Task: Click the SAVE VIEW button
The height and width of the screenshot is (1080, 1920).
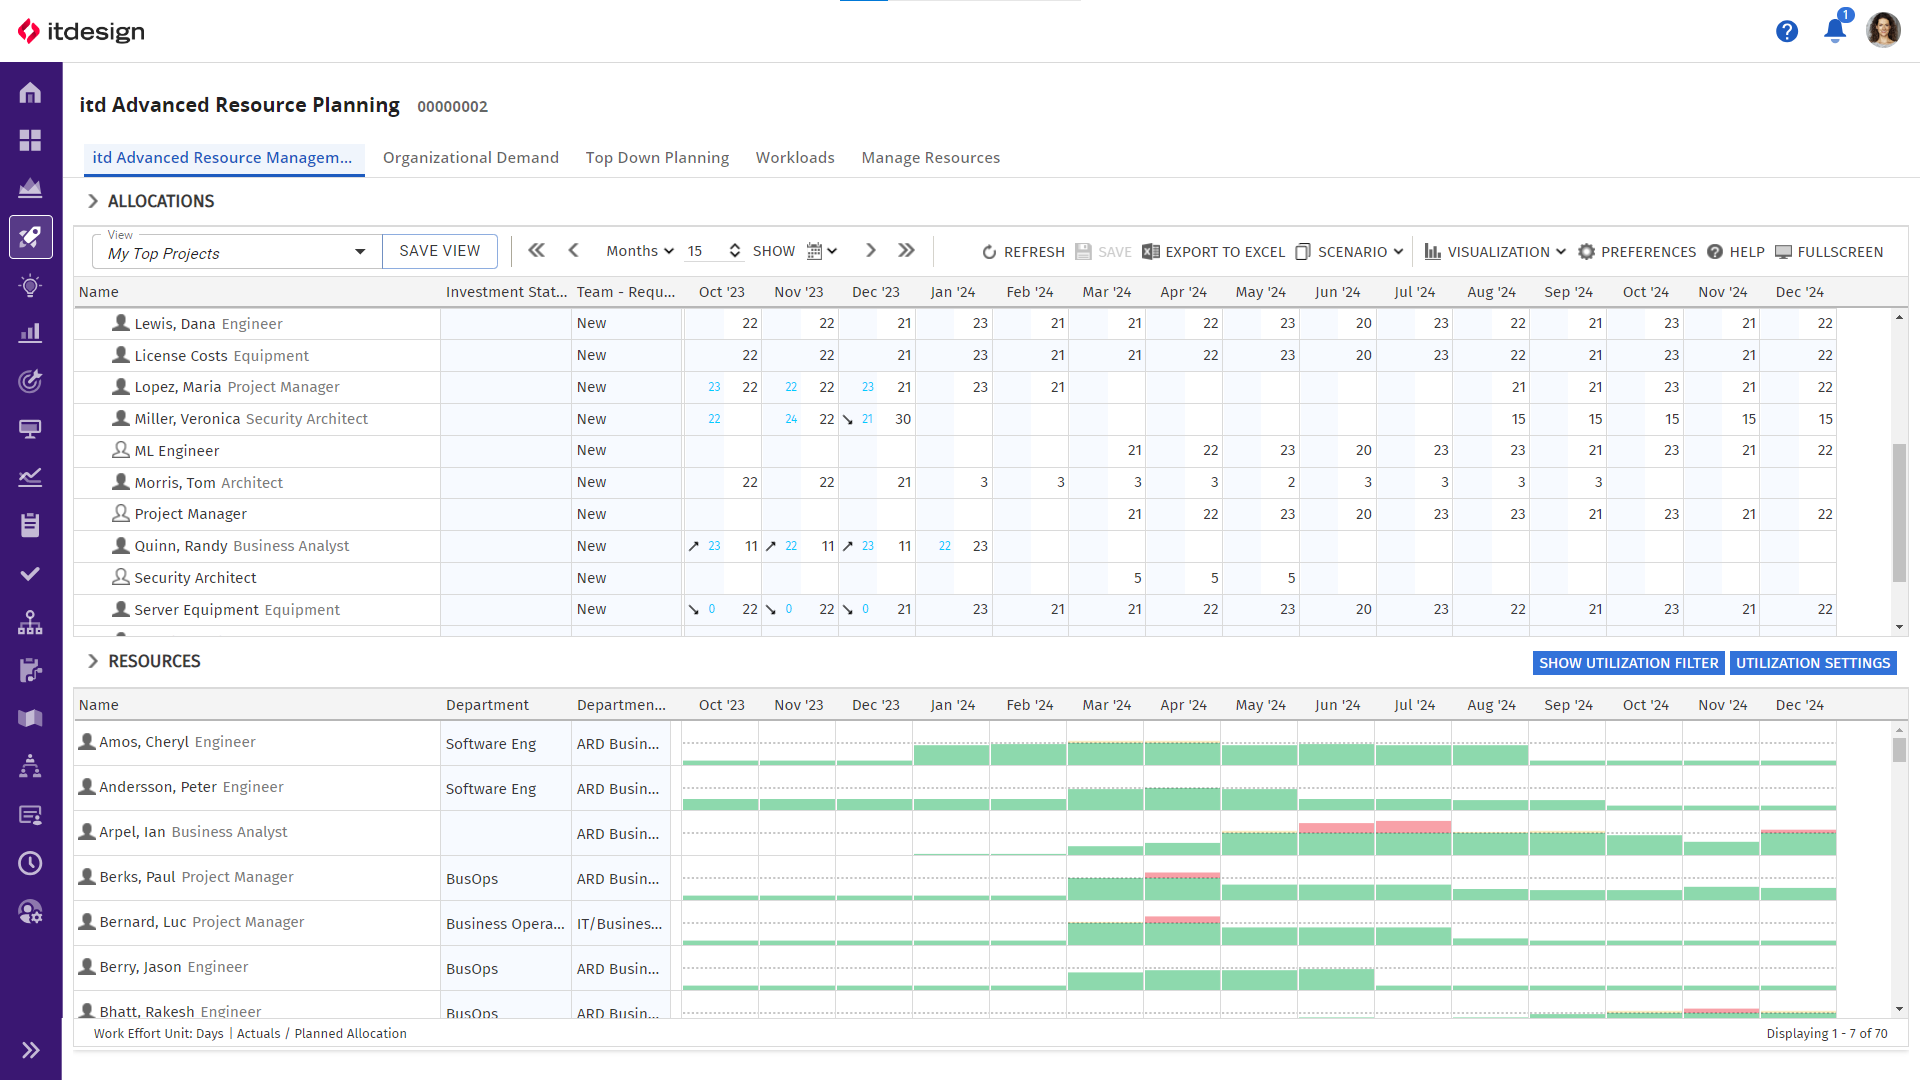Action: [x=439, y=251]
